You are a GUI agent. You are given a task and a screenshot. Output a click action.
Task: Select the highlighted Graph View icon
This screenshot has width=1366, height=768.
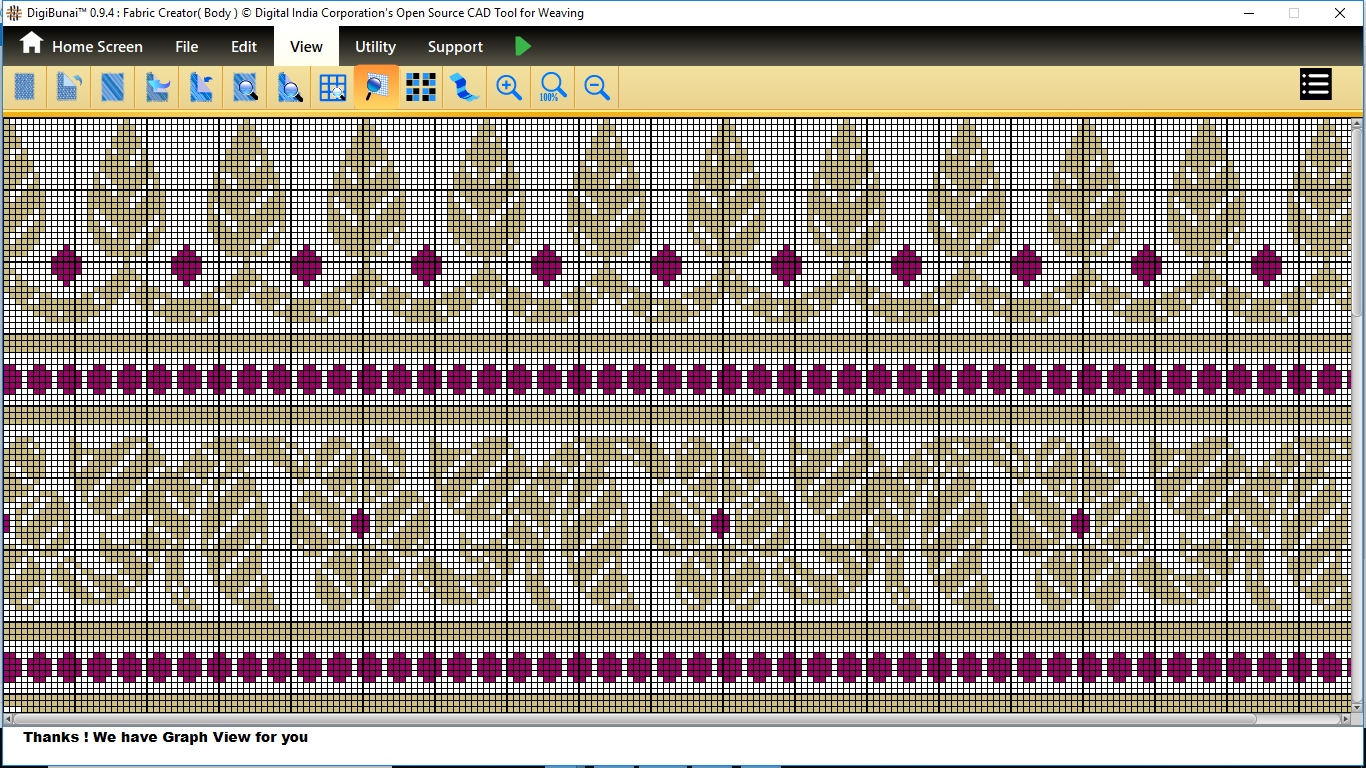376,88
